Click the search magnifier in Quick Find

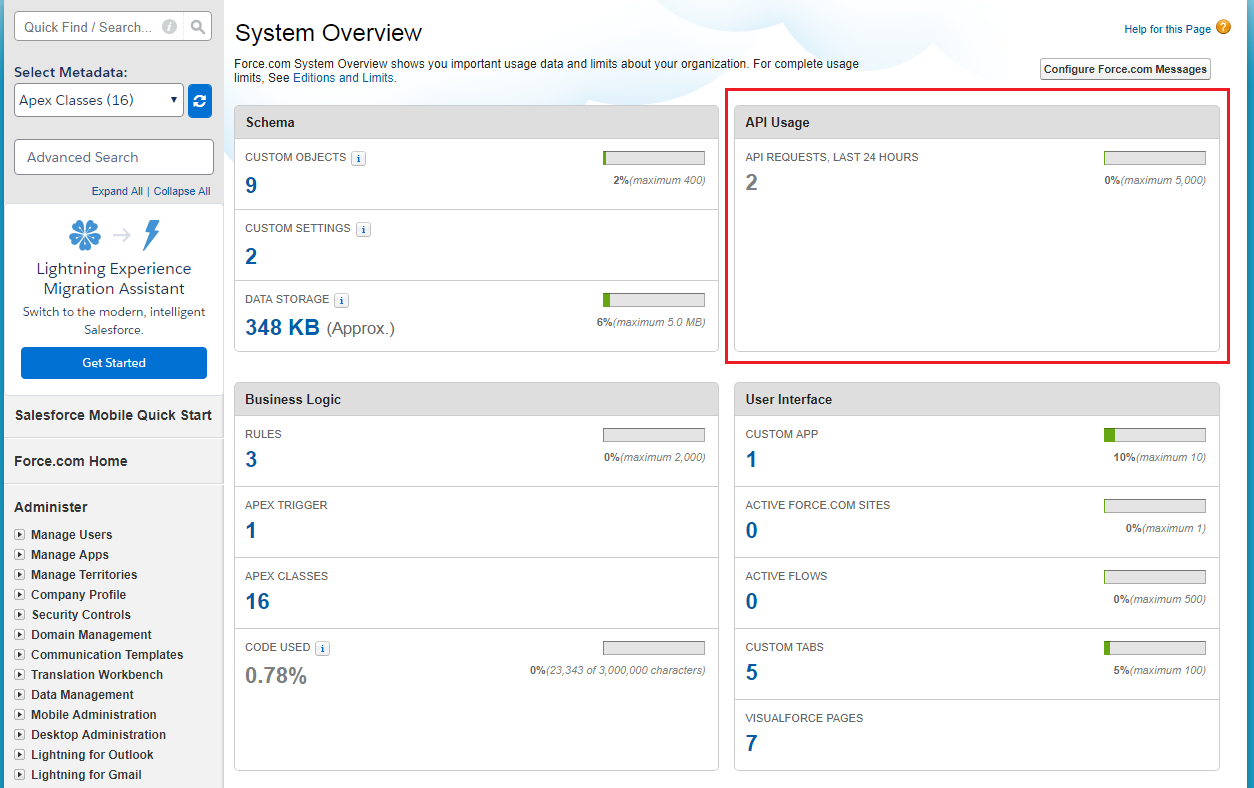click(197, 26)
